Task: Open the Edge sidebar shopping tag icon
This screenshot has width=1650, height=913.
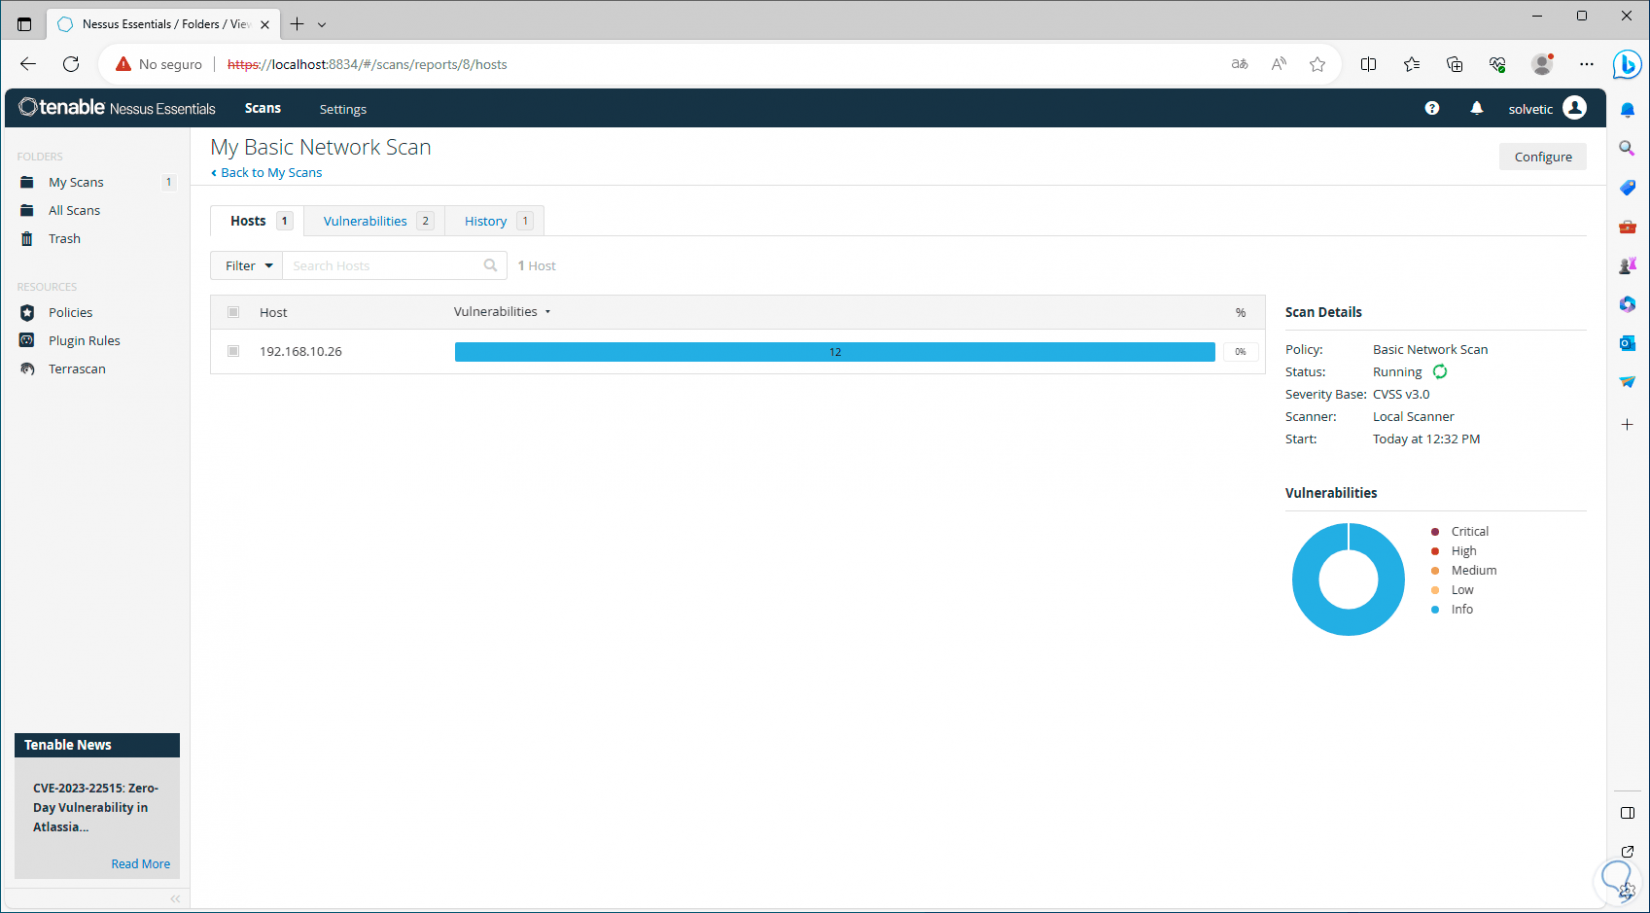Action: tap(1627, 187)
